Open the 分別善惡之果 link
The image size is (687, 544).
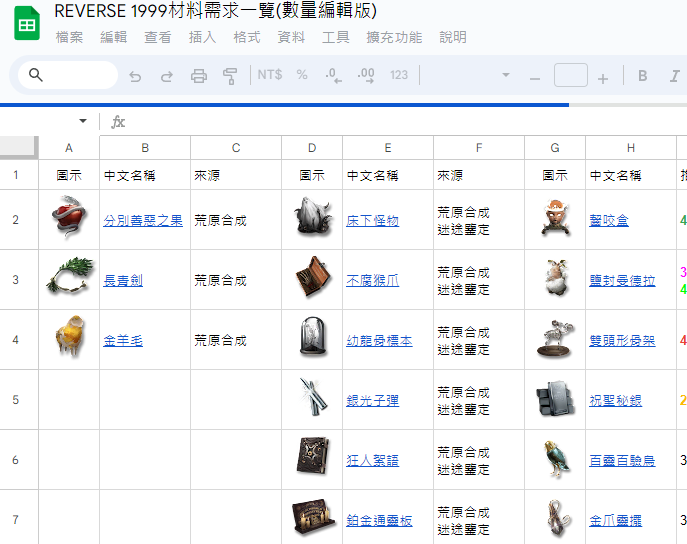[x=143, y=220]
